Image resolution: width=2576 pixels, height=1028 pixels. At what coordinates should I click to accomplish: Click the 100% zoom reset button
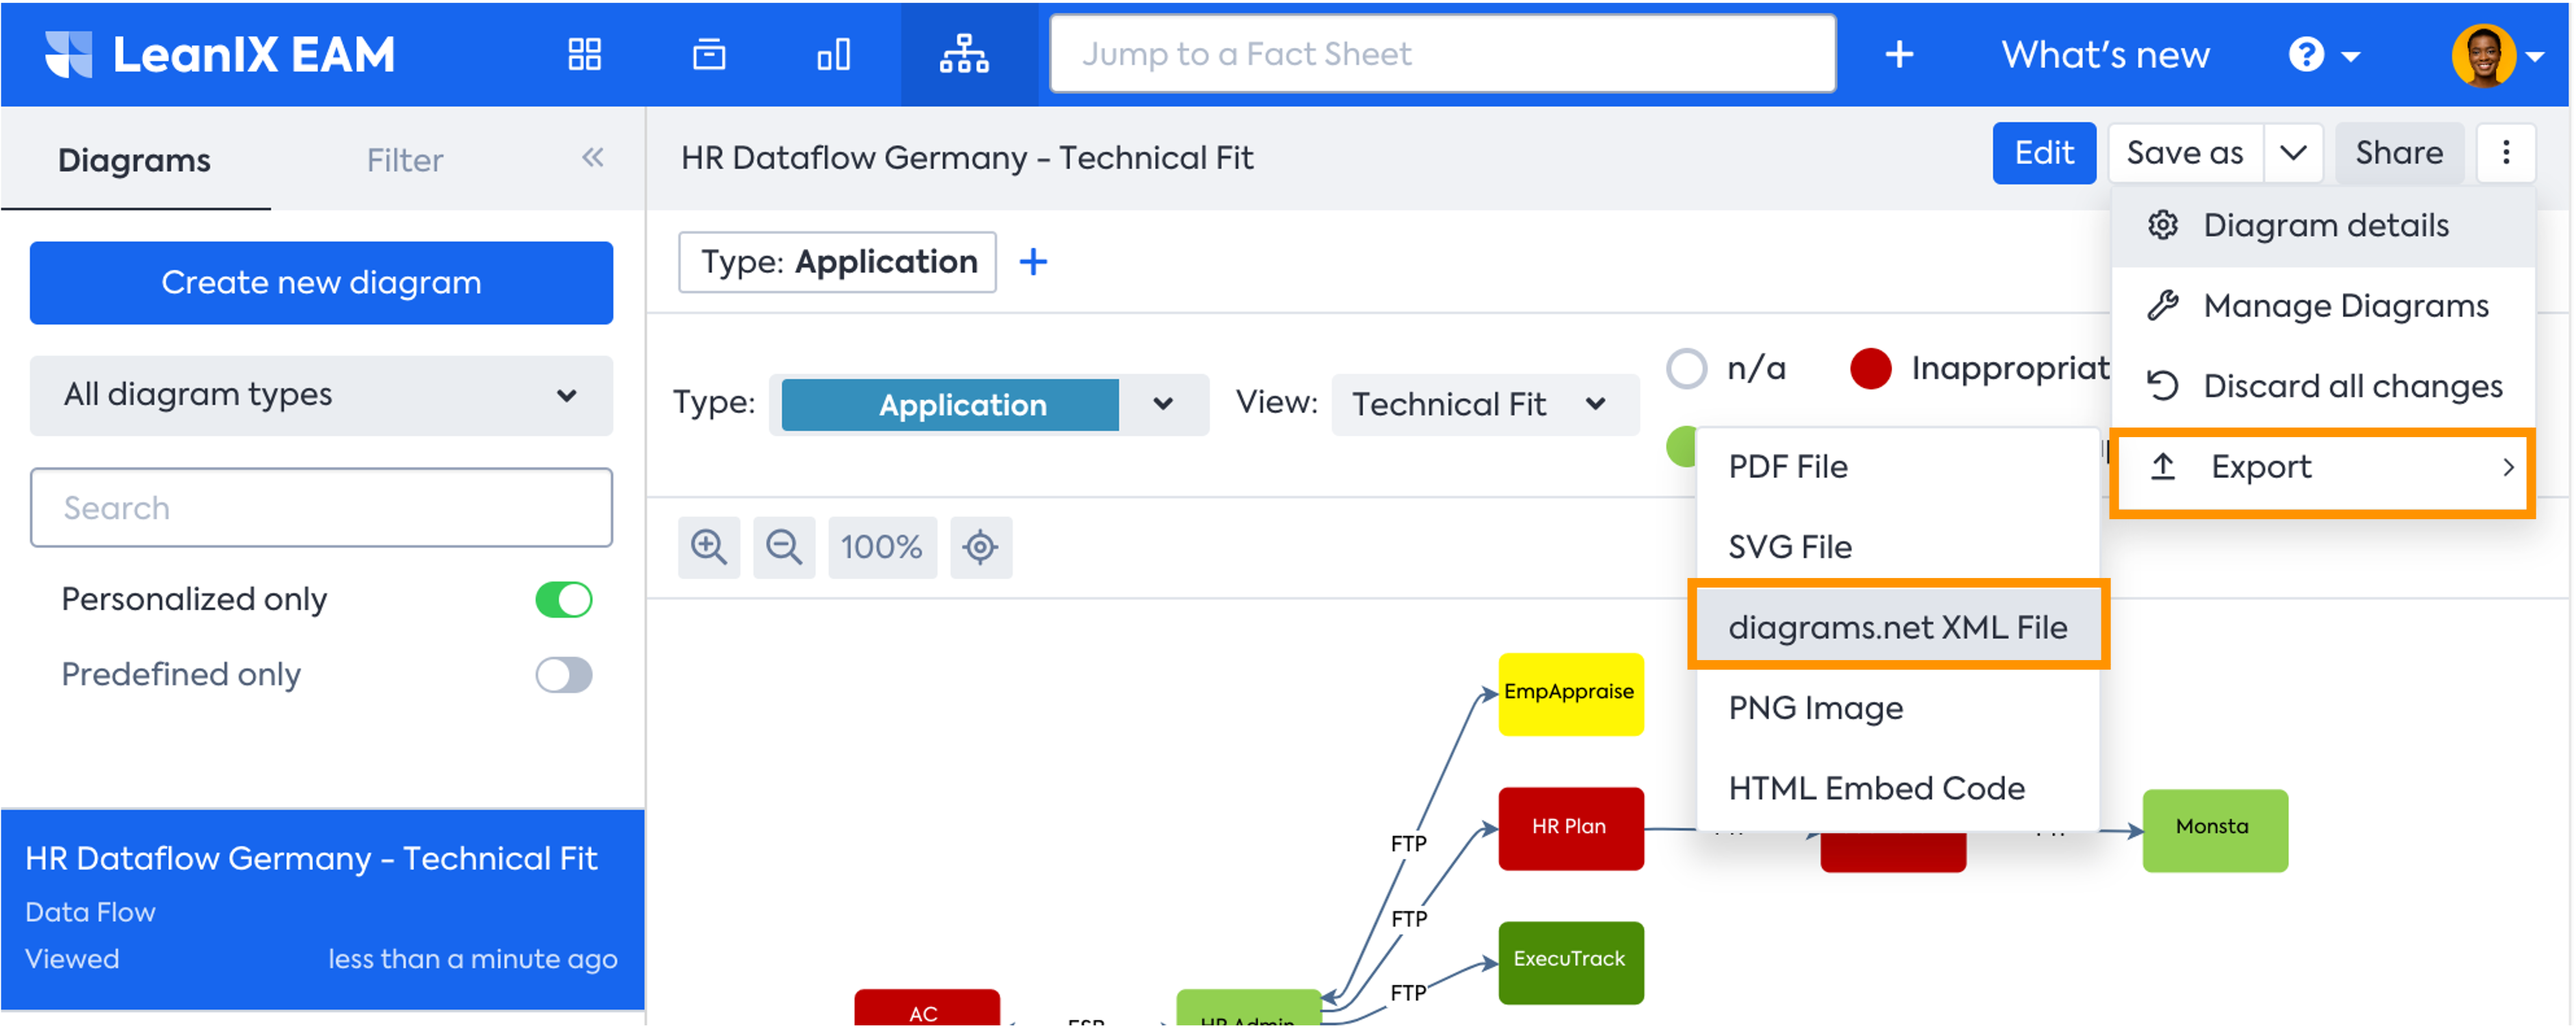pyautogui.click(x=882, y=547)
